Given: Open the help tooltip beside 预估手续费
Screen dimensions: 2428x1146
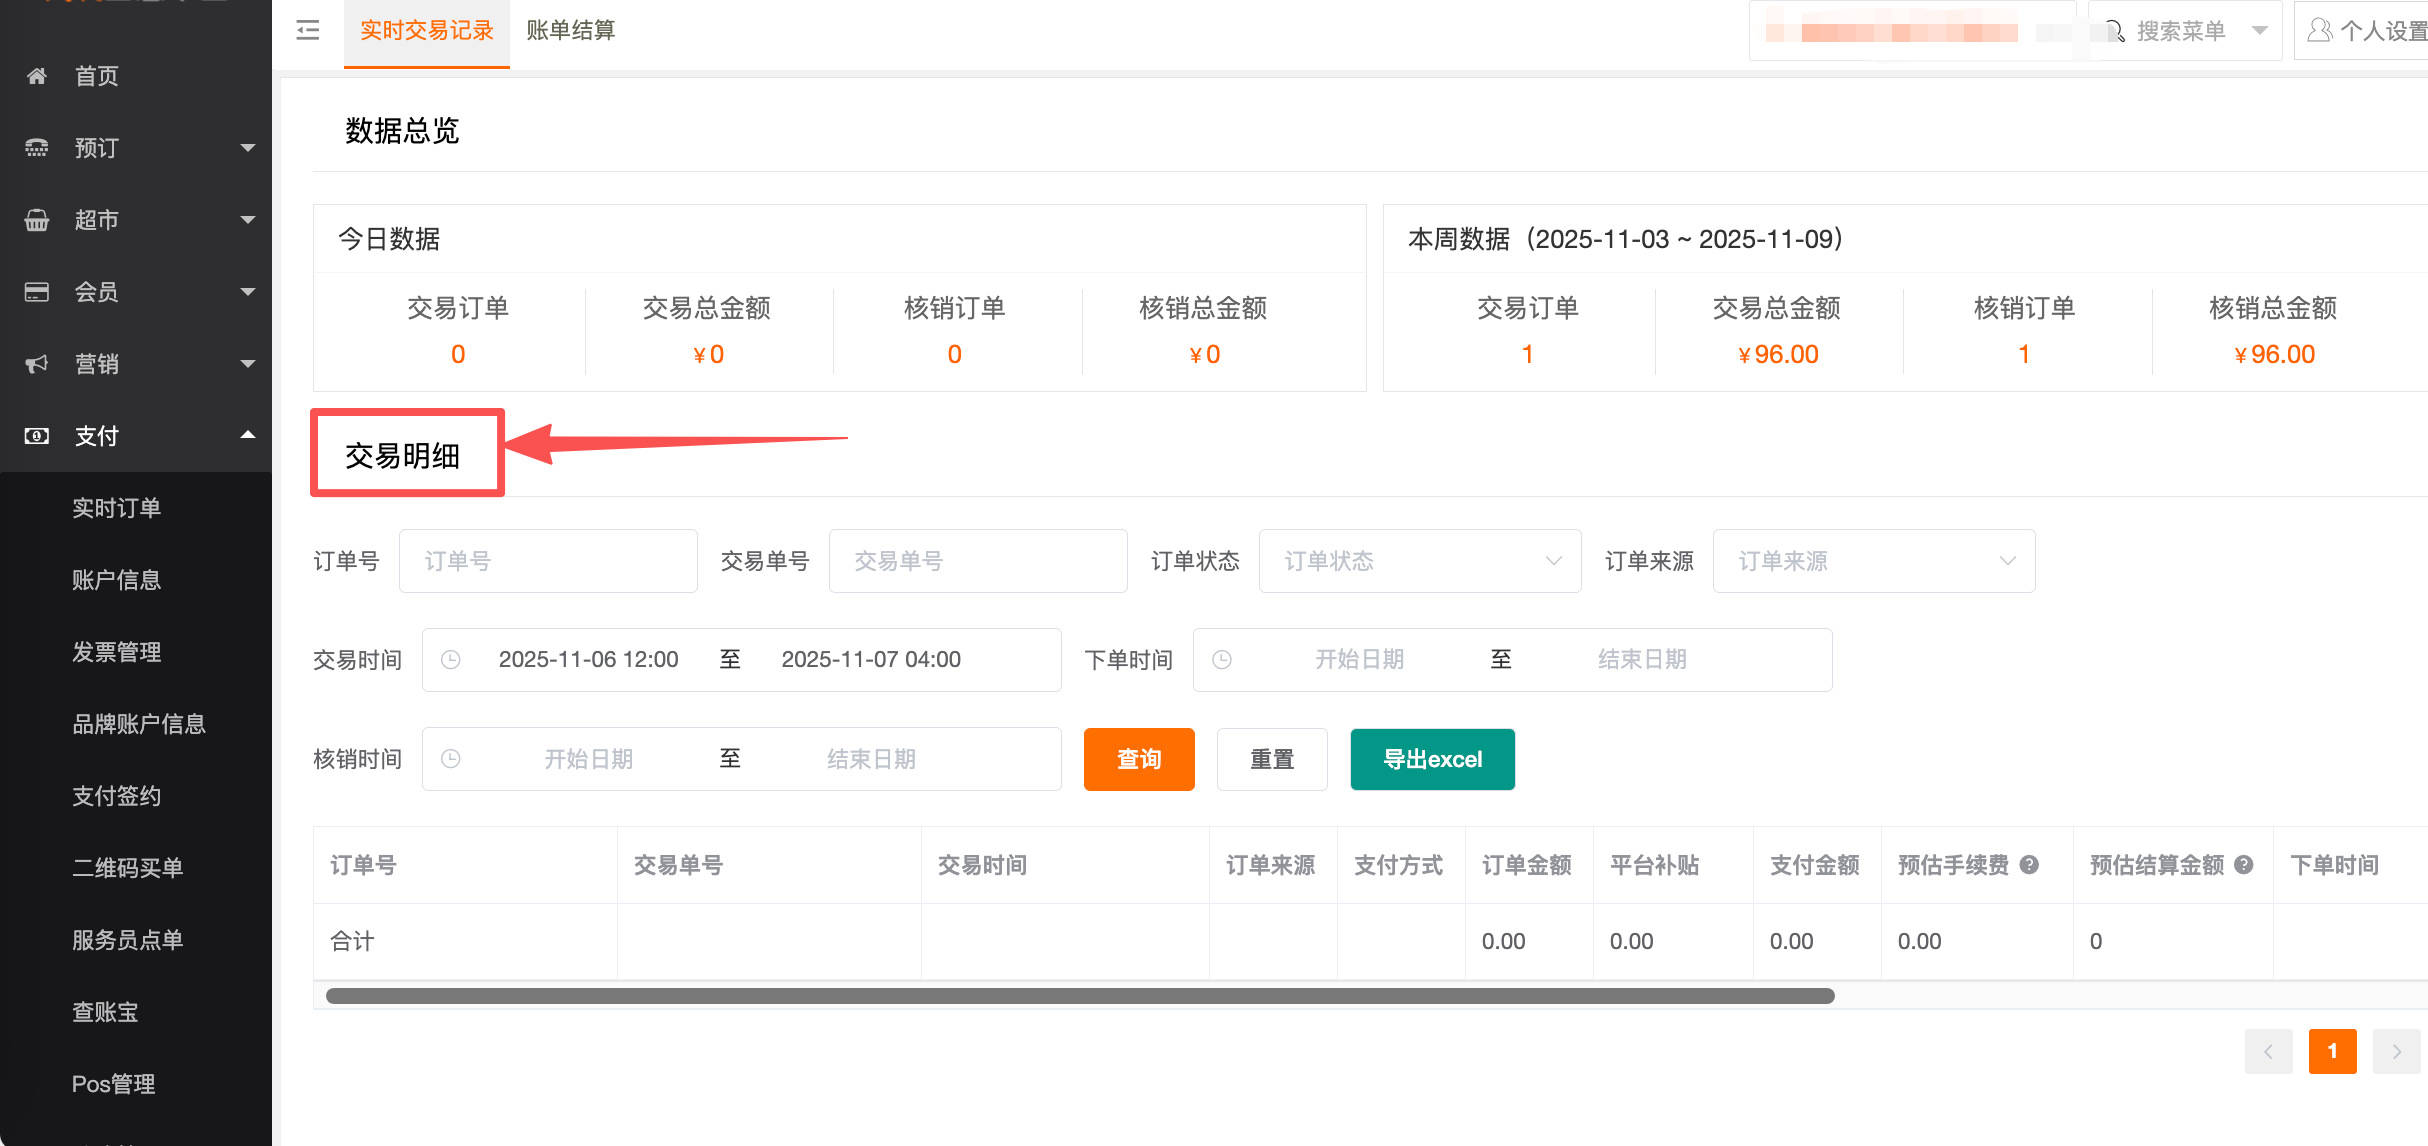Looking at the screenshot, I should (2029, 865).
